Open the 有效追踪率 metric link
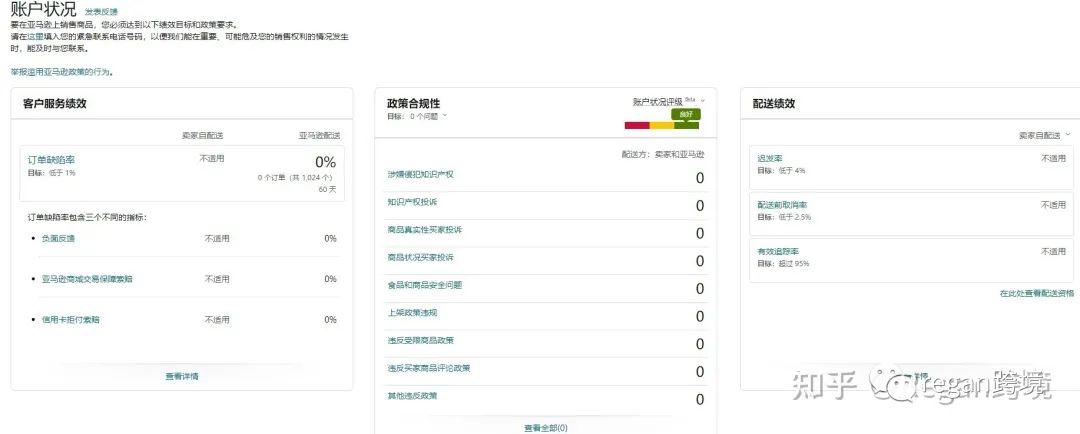The width and height of the screenshot is (1080, 434). 778,251
